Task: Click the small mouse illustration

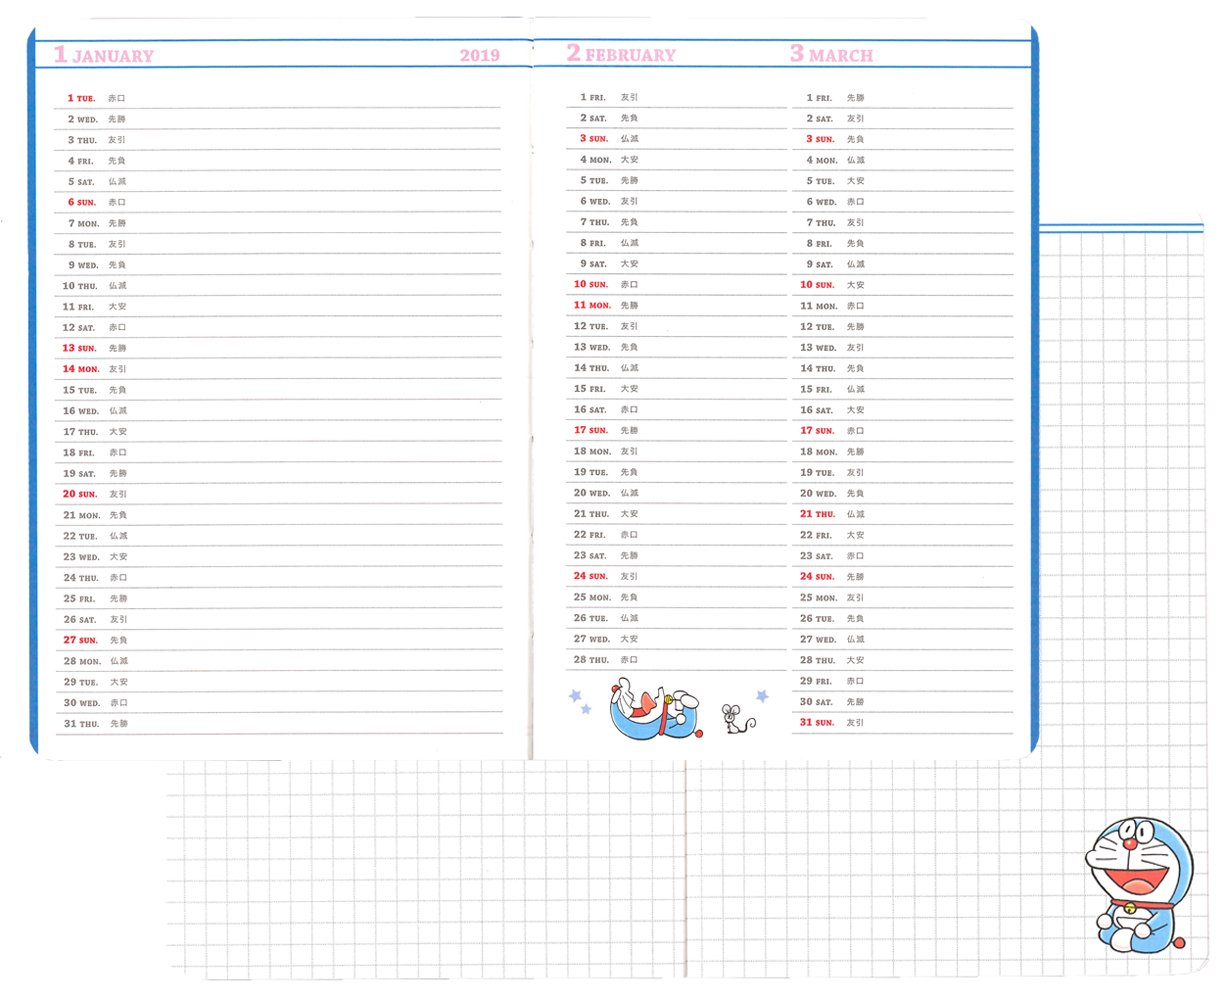Action: (732, 716)
